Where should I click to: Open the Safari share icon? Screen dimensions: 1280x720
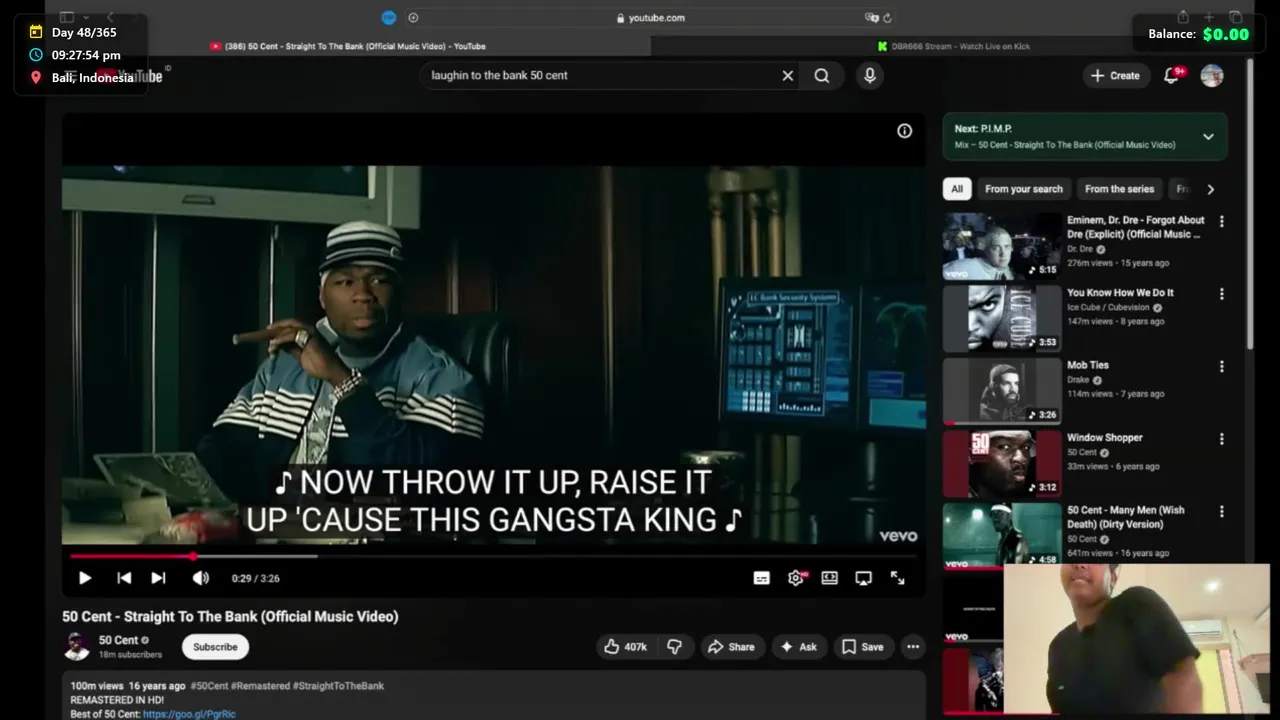1183,17
